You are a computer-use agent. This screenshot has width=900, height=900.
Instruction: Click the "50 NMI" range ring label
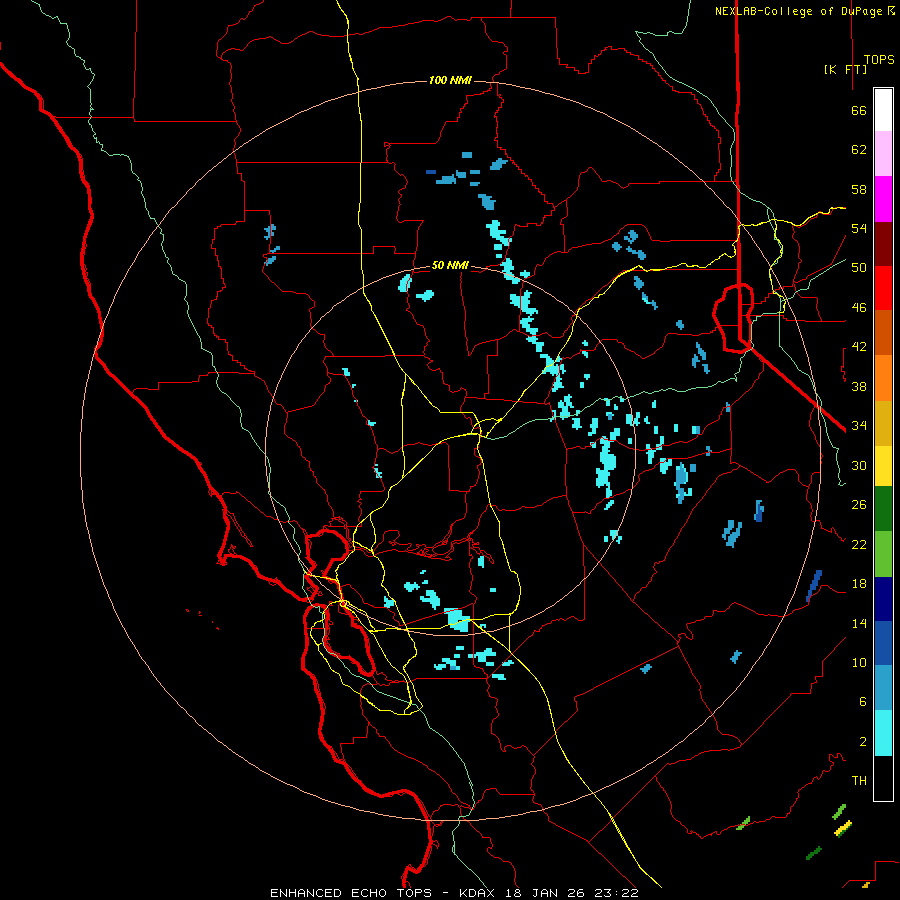pyautogui.click(x=450, y=265)
